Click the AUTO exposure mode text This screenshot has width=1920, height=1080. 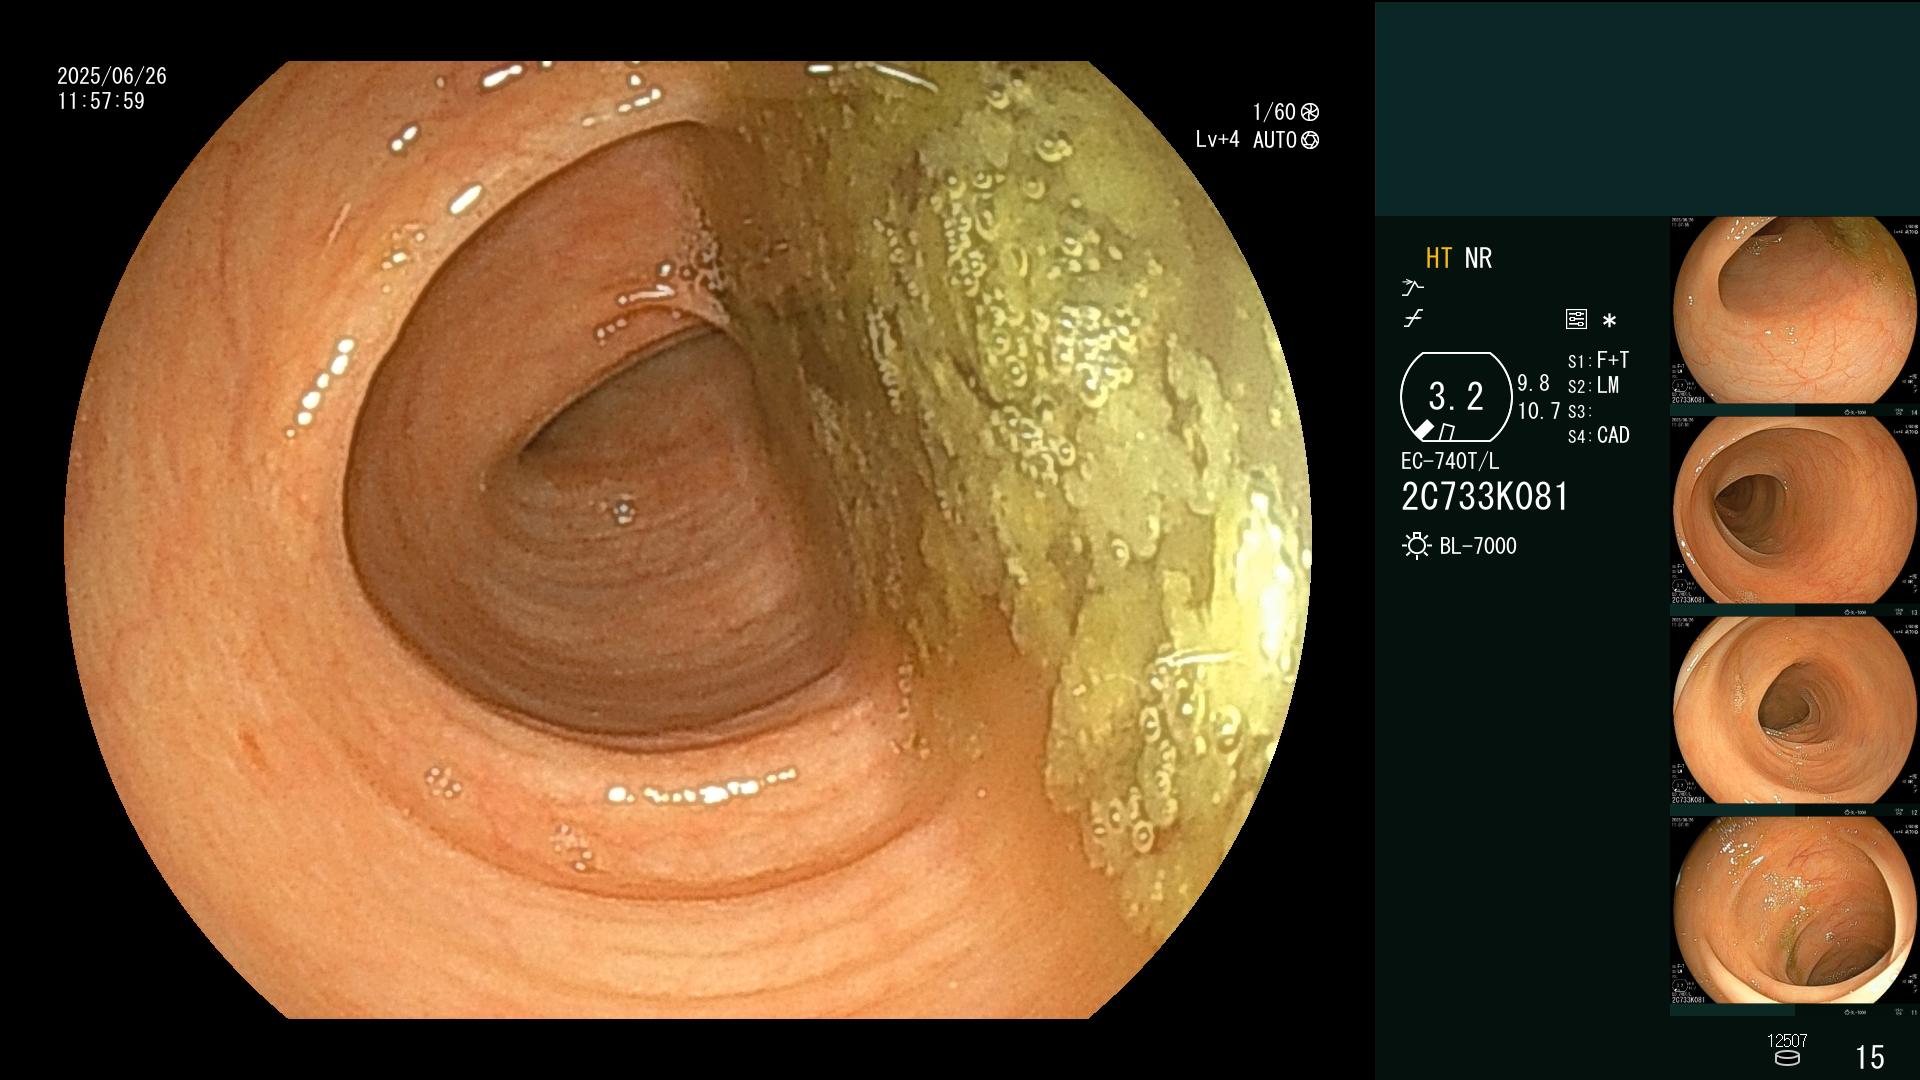coord(1275,140)
